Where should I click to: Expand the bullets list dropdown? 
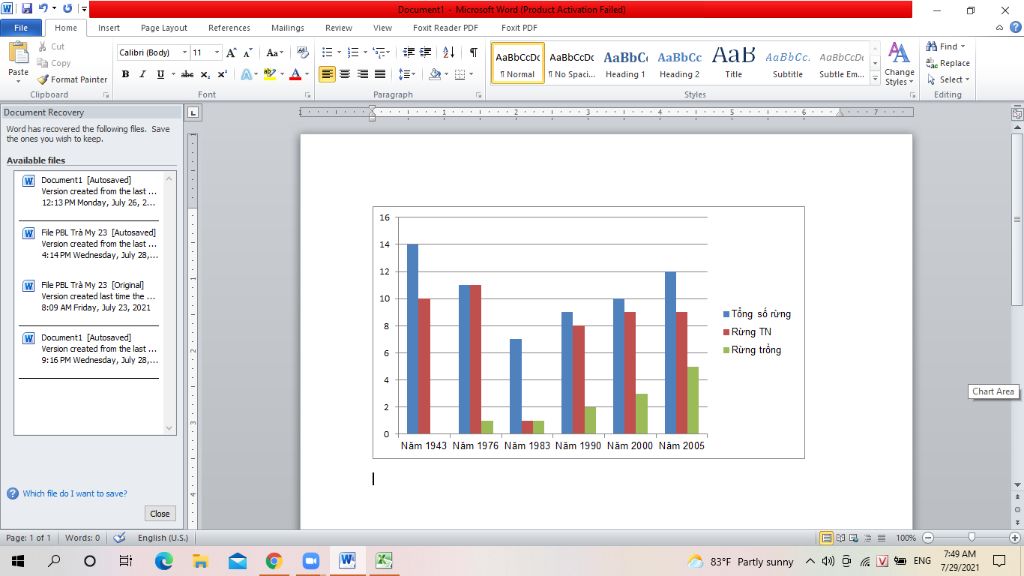(339, 52)
